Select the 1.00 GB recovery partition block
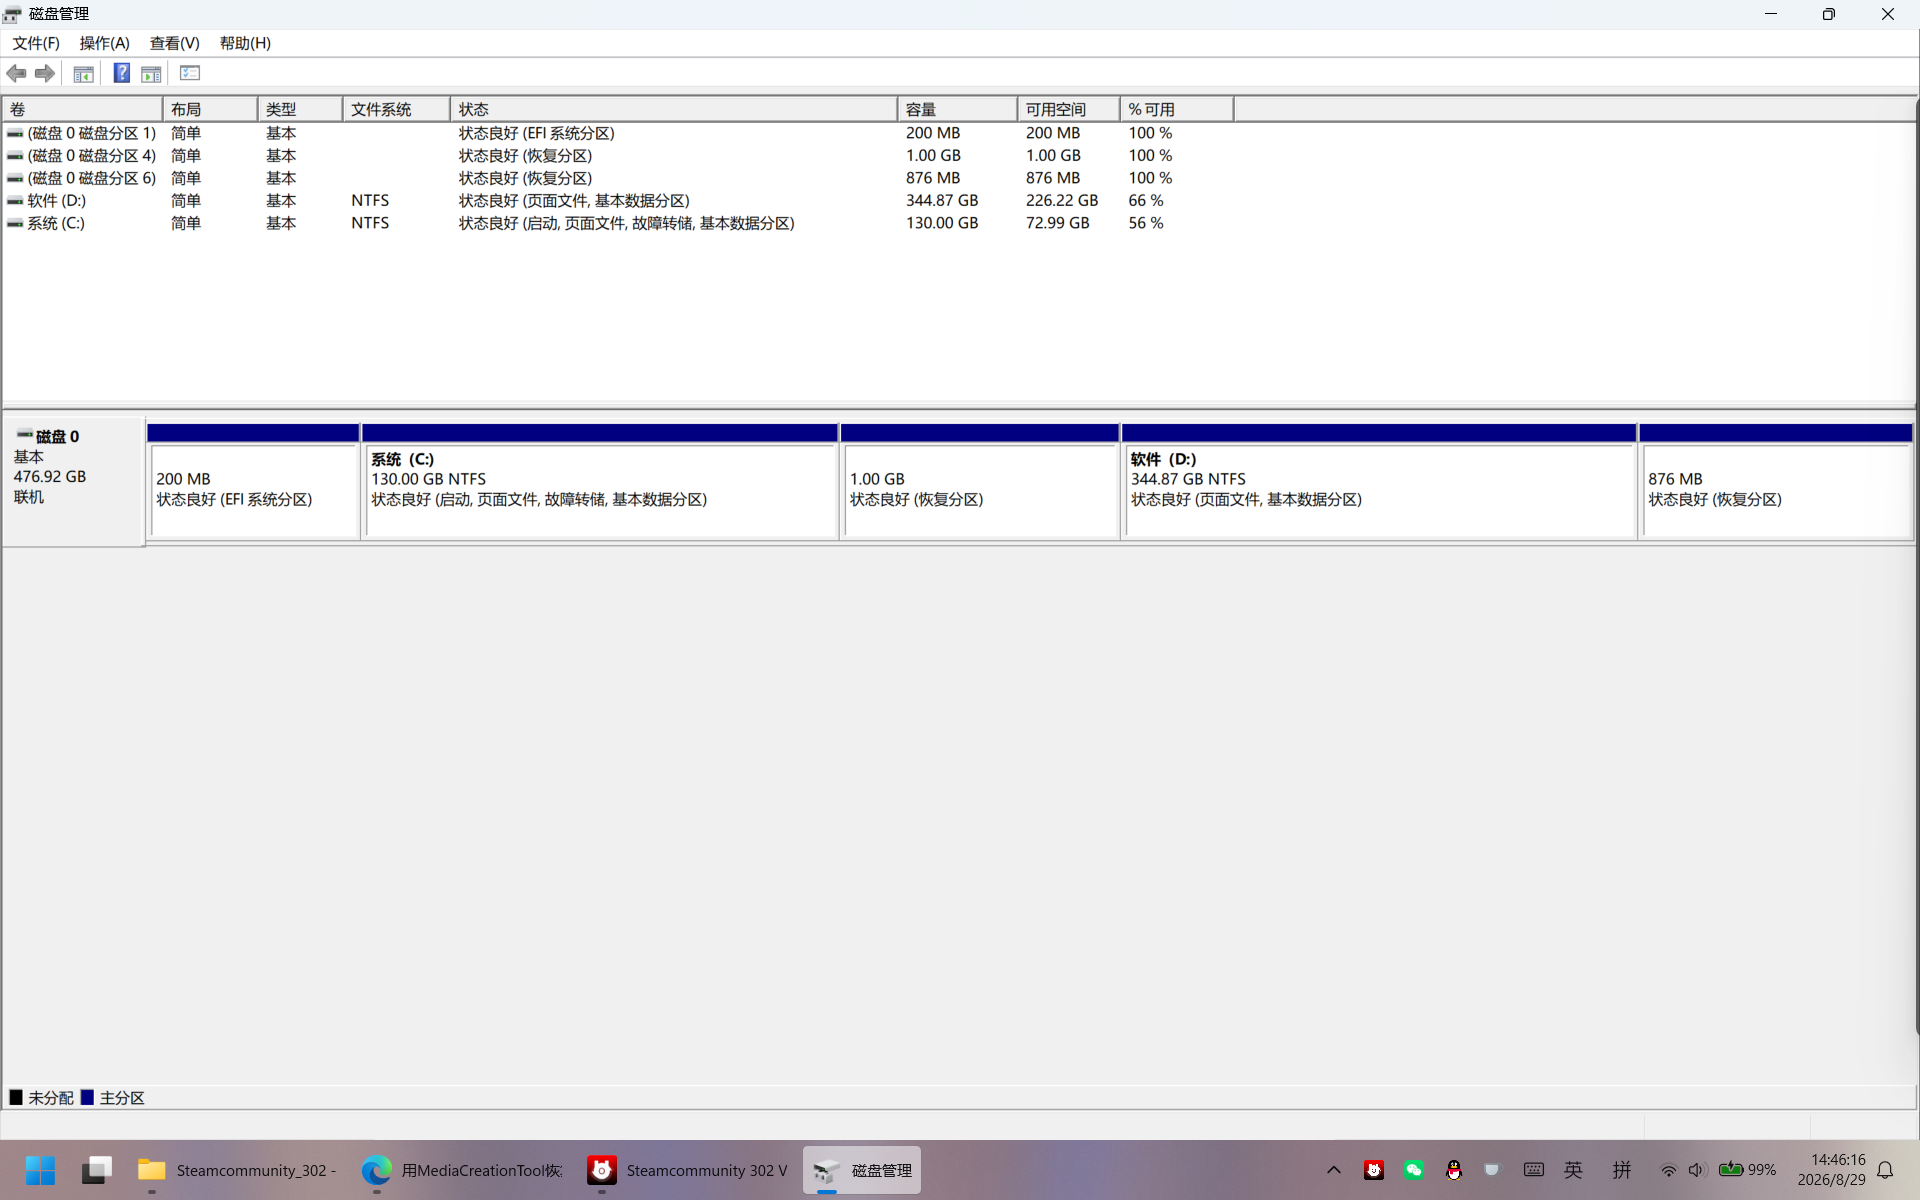Screen dimensions: 1920x1200 [980, 482]
